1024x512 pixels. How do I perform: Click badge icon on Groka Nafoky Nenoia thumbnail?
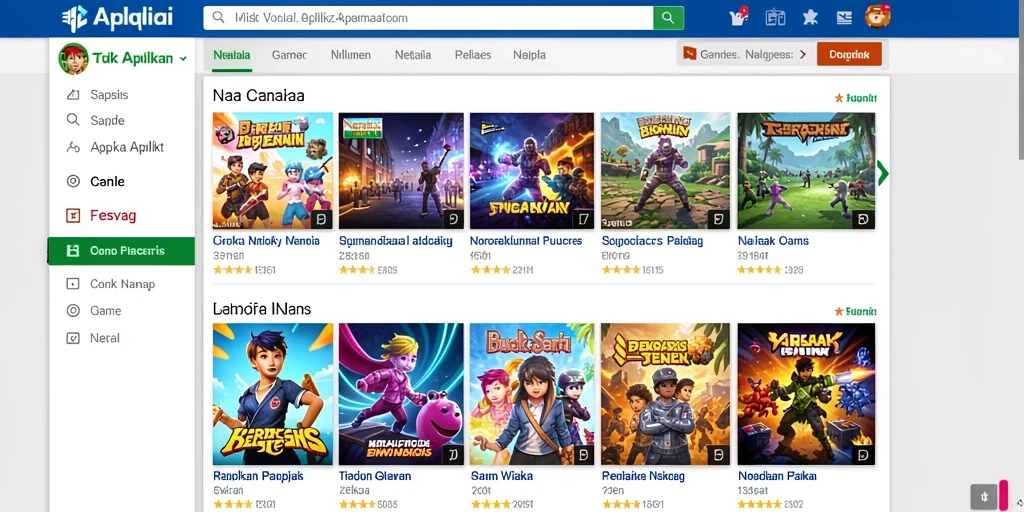pos(321,218)
